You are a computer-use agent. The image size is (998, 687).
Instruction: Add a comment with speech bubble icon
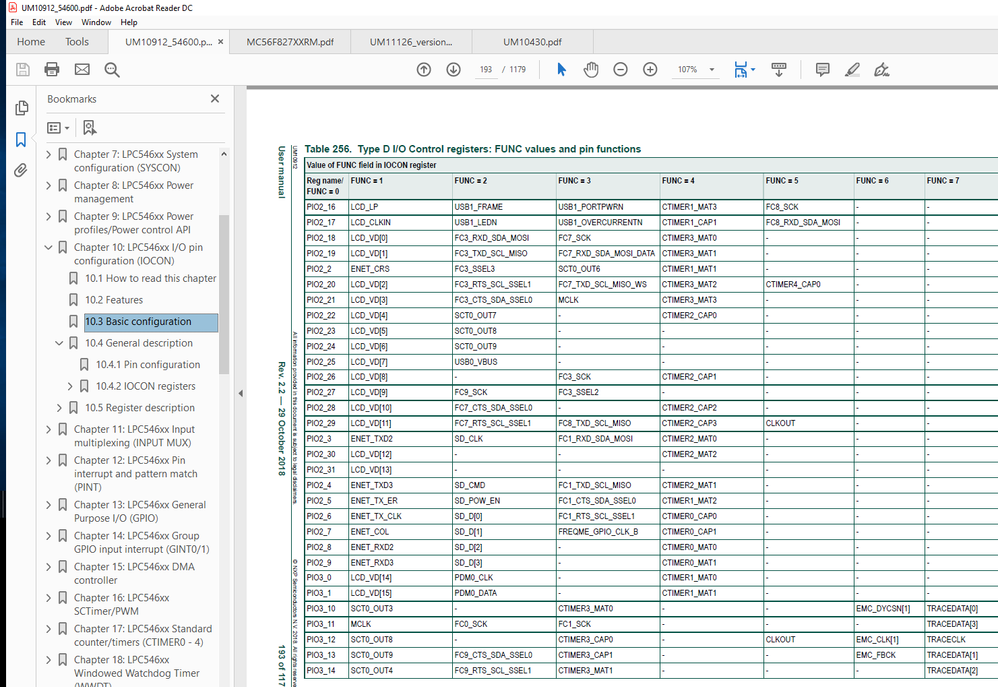click(x=822, y=69)
